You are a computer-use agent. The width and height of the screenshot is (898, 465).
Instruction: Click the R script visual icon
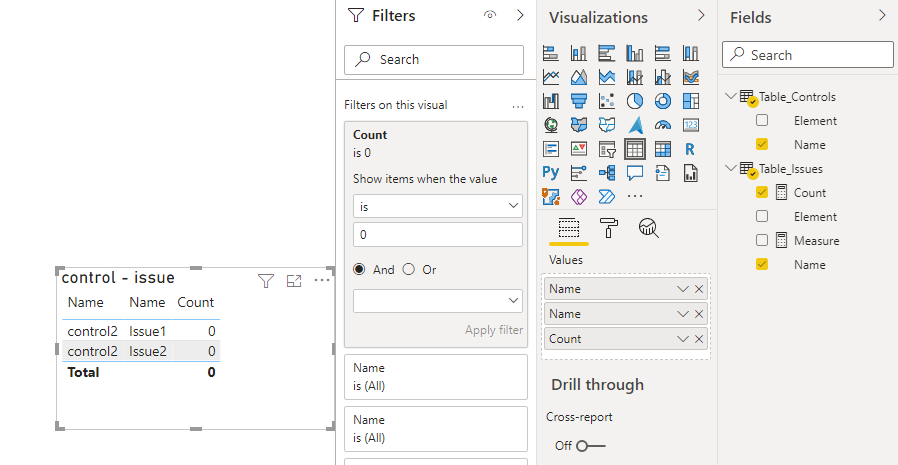point(691,149)
